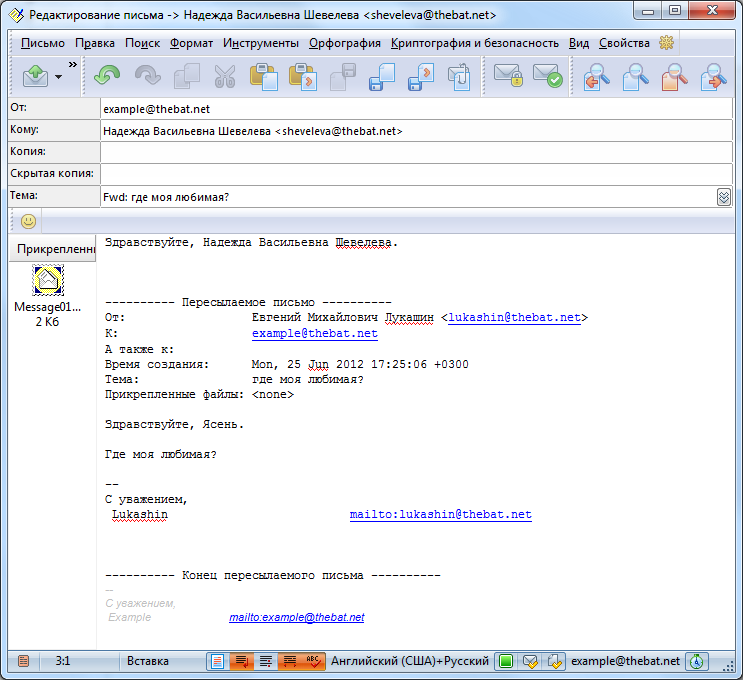This screenshot has height=680, width=743.
Task: Click the 3:1 cursor position indicator
Action: tap(63, 661)
